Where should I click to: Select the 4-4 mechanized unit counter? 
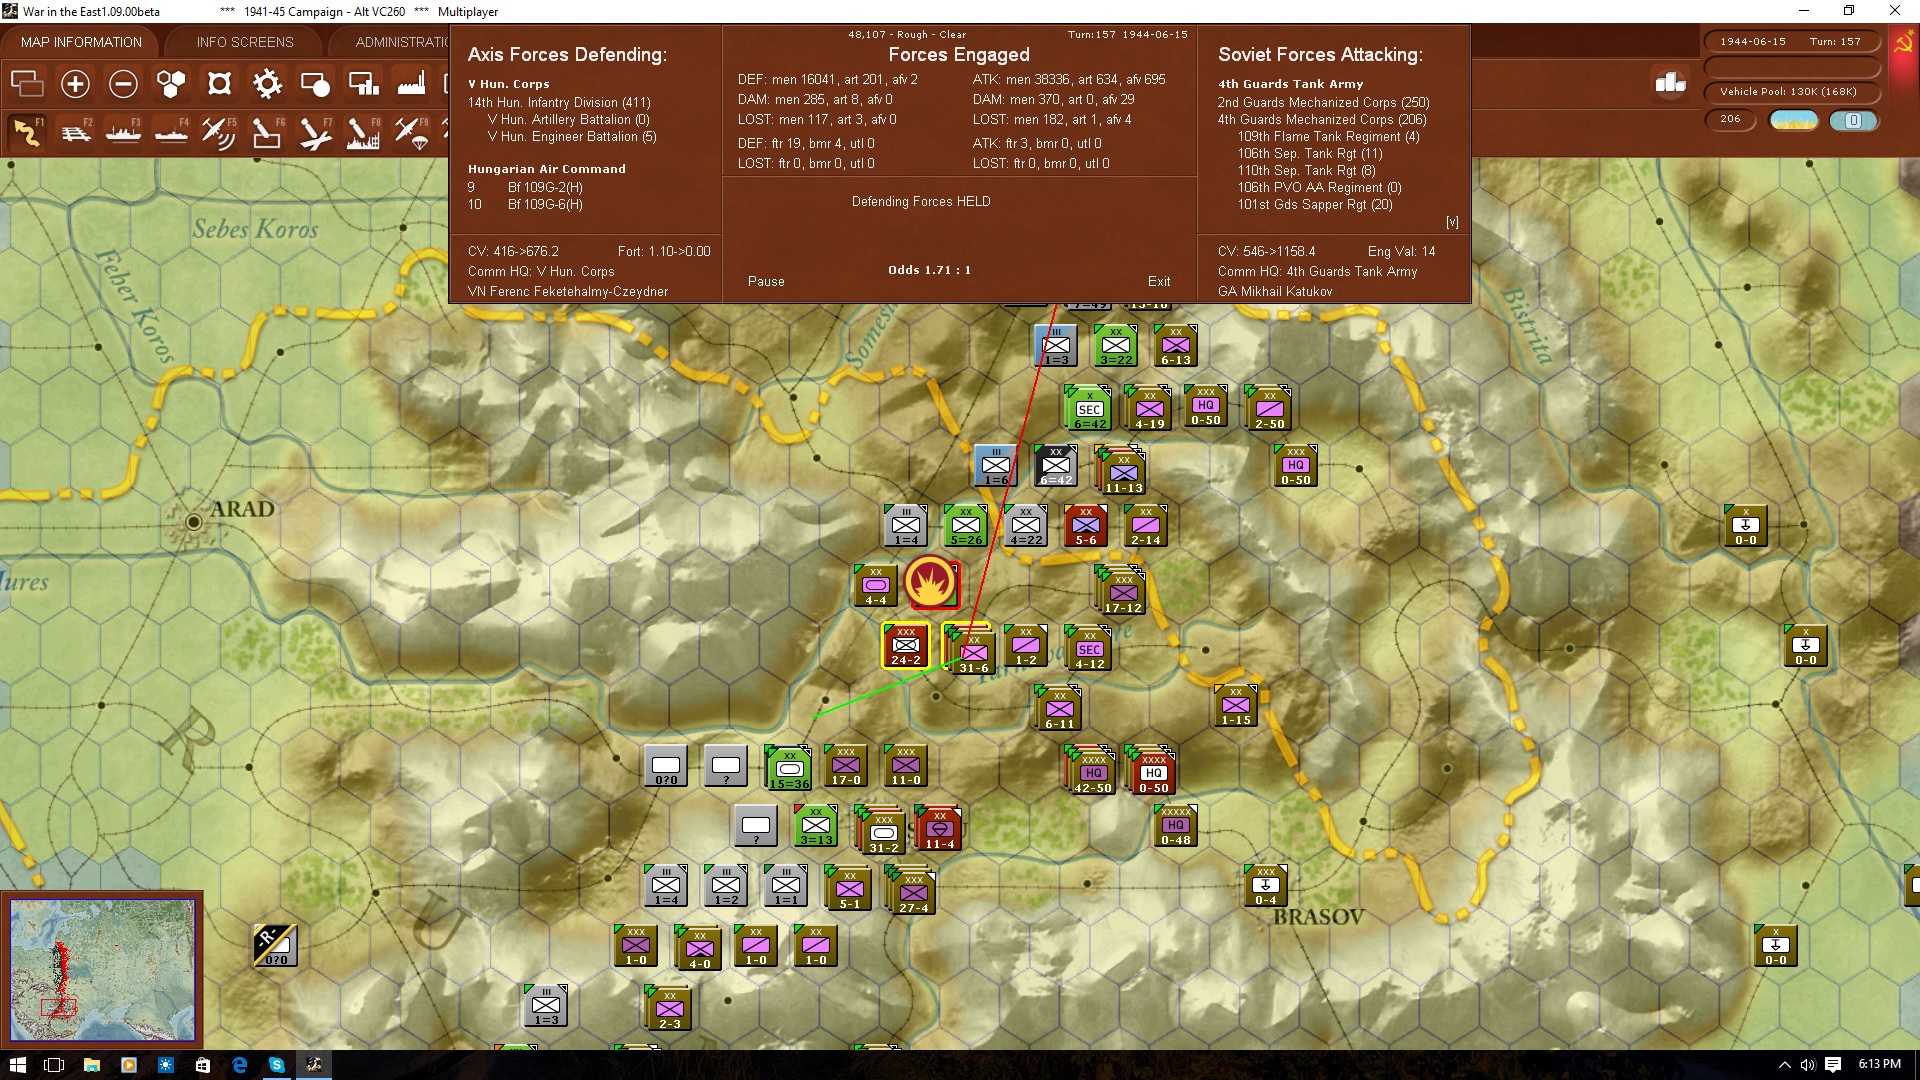[876, 586]
